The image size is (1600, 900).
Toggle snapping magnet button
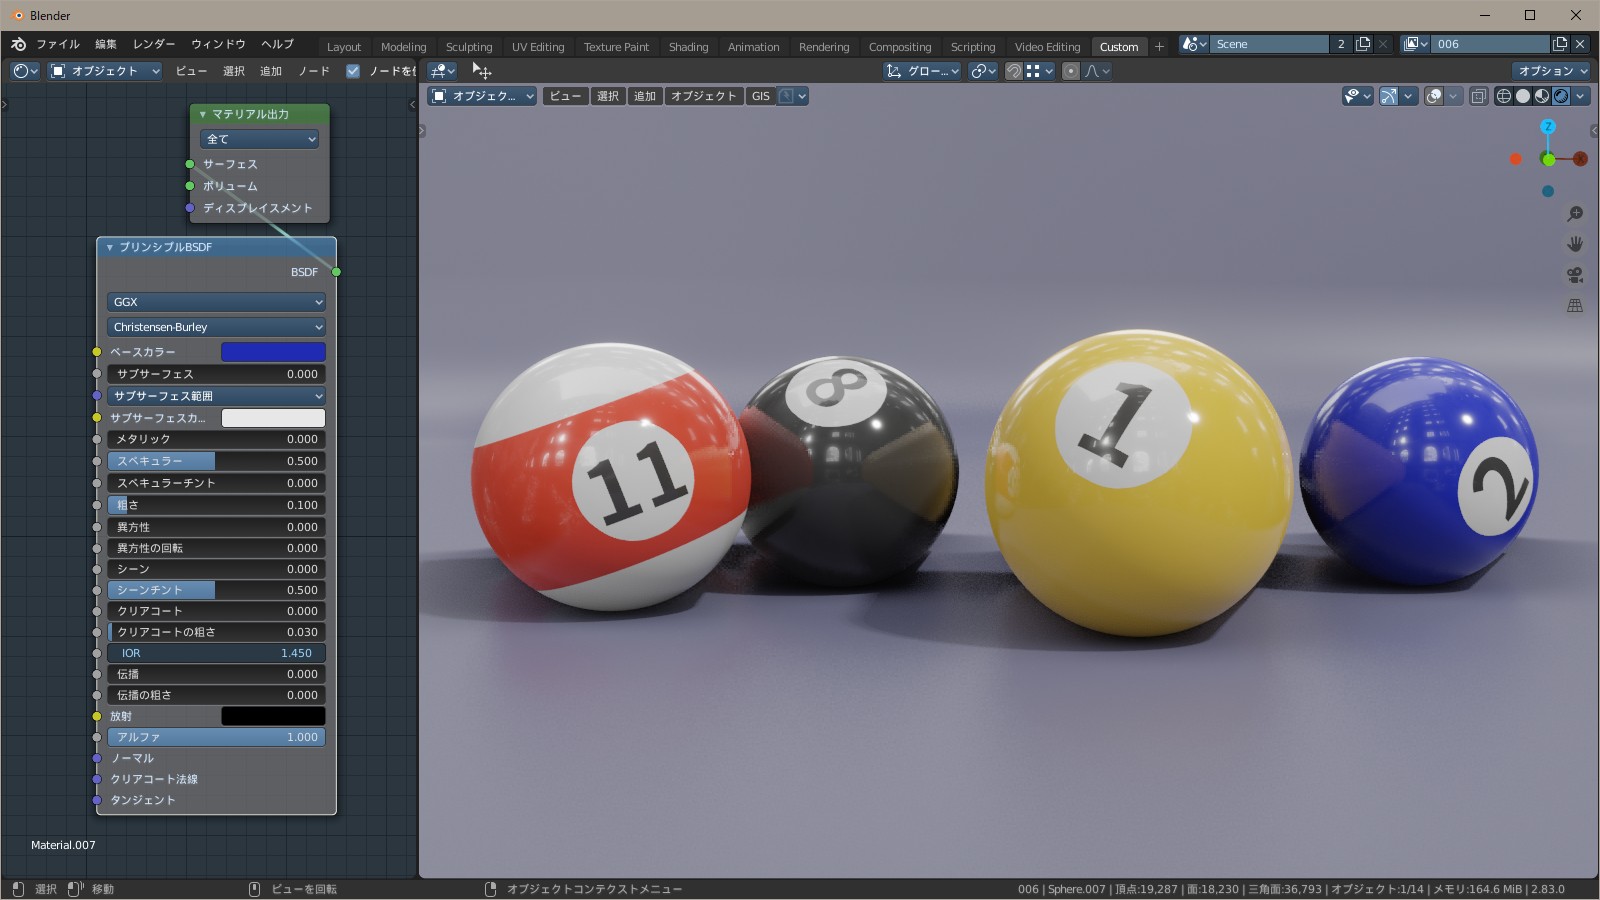click(x=1014, y=71)
